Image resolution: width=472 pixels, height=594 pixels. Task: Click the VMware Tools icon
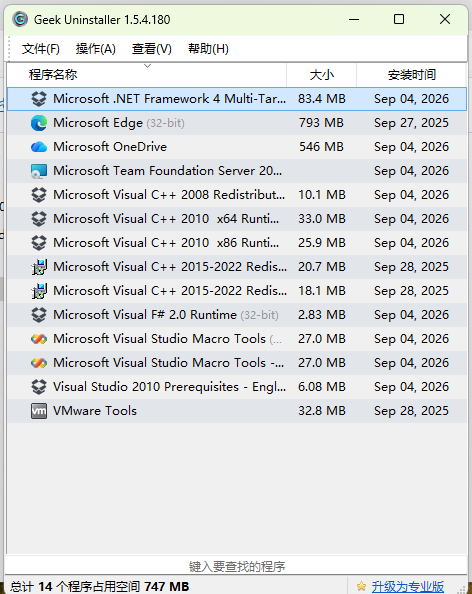point(39,411)
